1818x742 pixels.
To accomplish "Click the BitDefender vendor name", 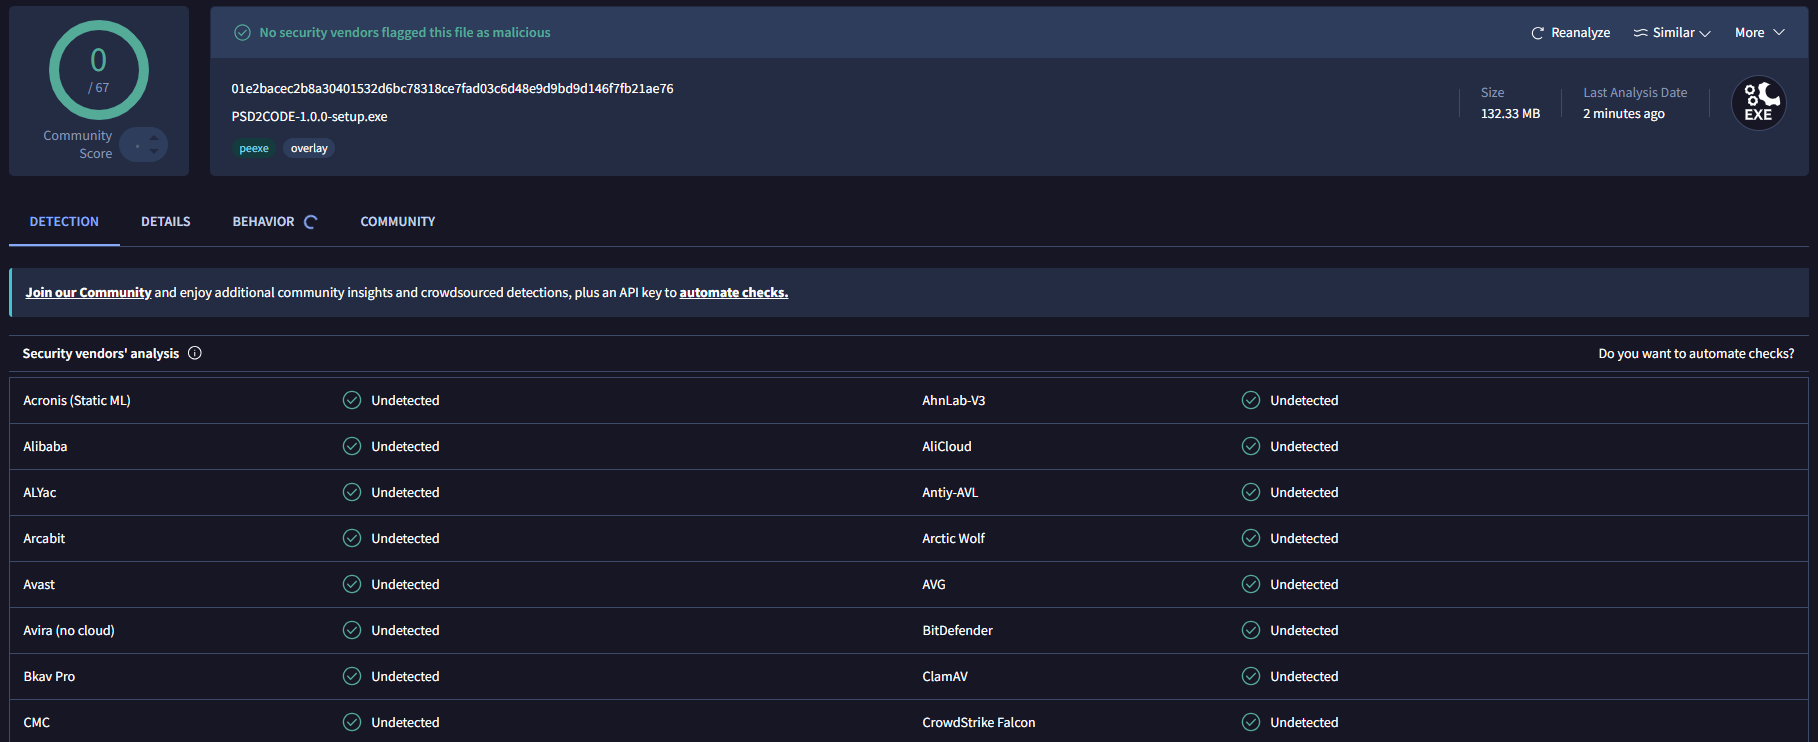I will point(957,630).
